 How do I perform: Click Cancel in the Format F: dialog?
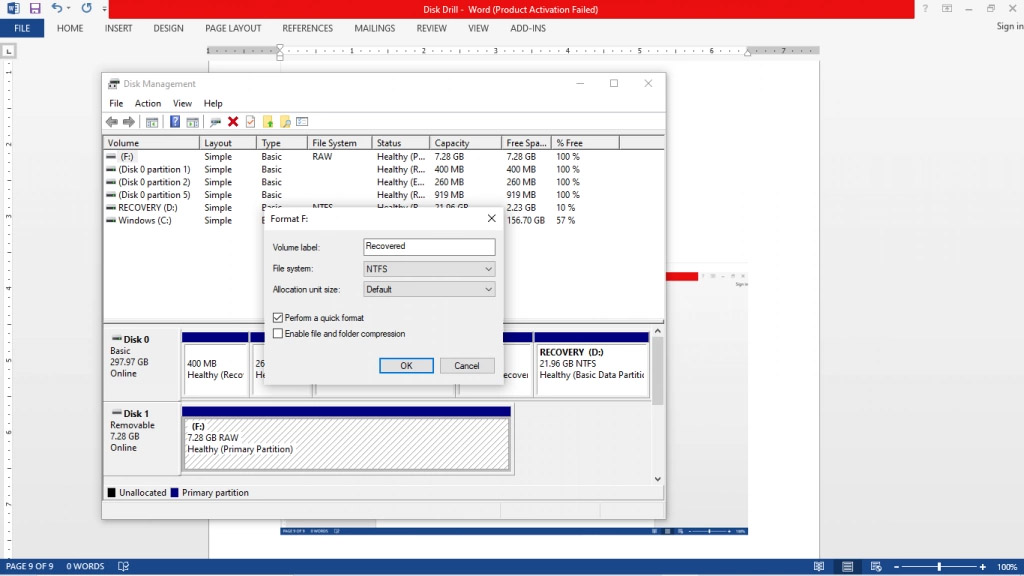click(x=467, y=366)
